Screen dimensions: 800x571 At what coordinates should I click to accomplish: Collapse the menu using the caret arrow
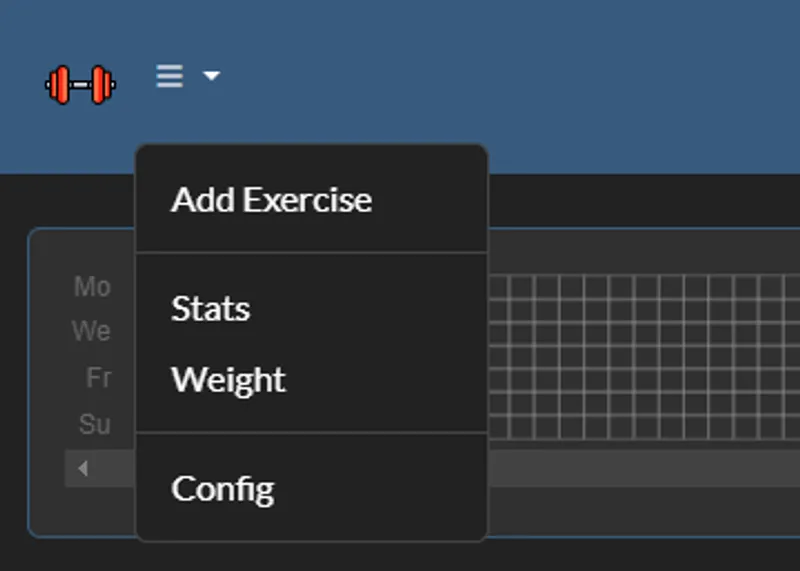[211, 76]
